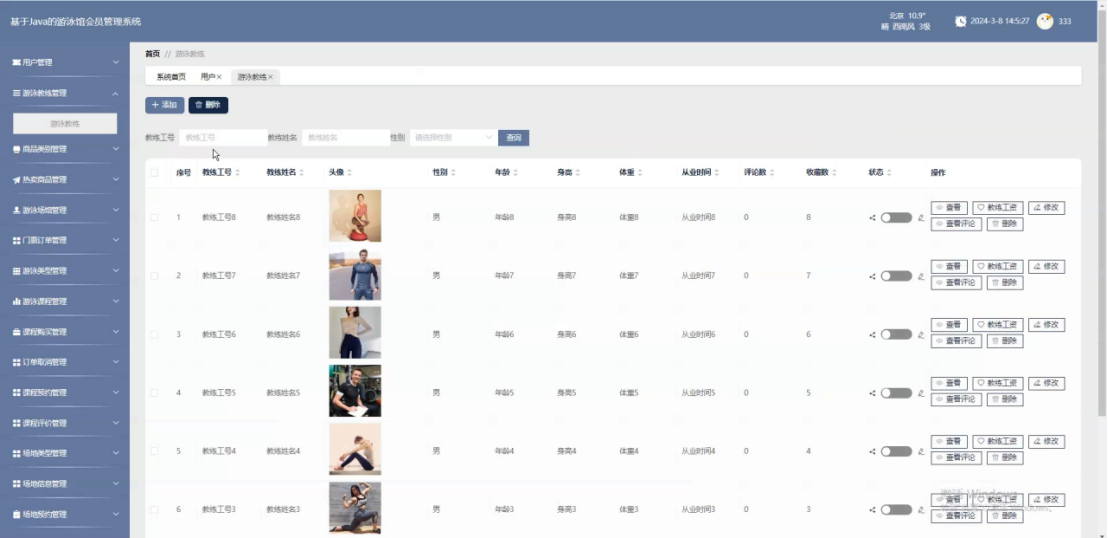Toggle status switch for 教练姓名6
Image resolution: width=1108 pixels, height=538 pixels.
pos(896,334)
